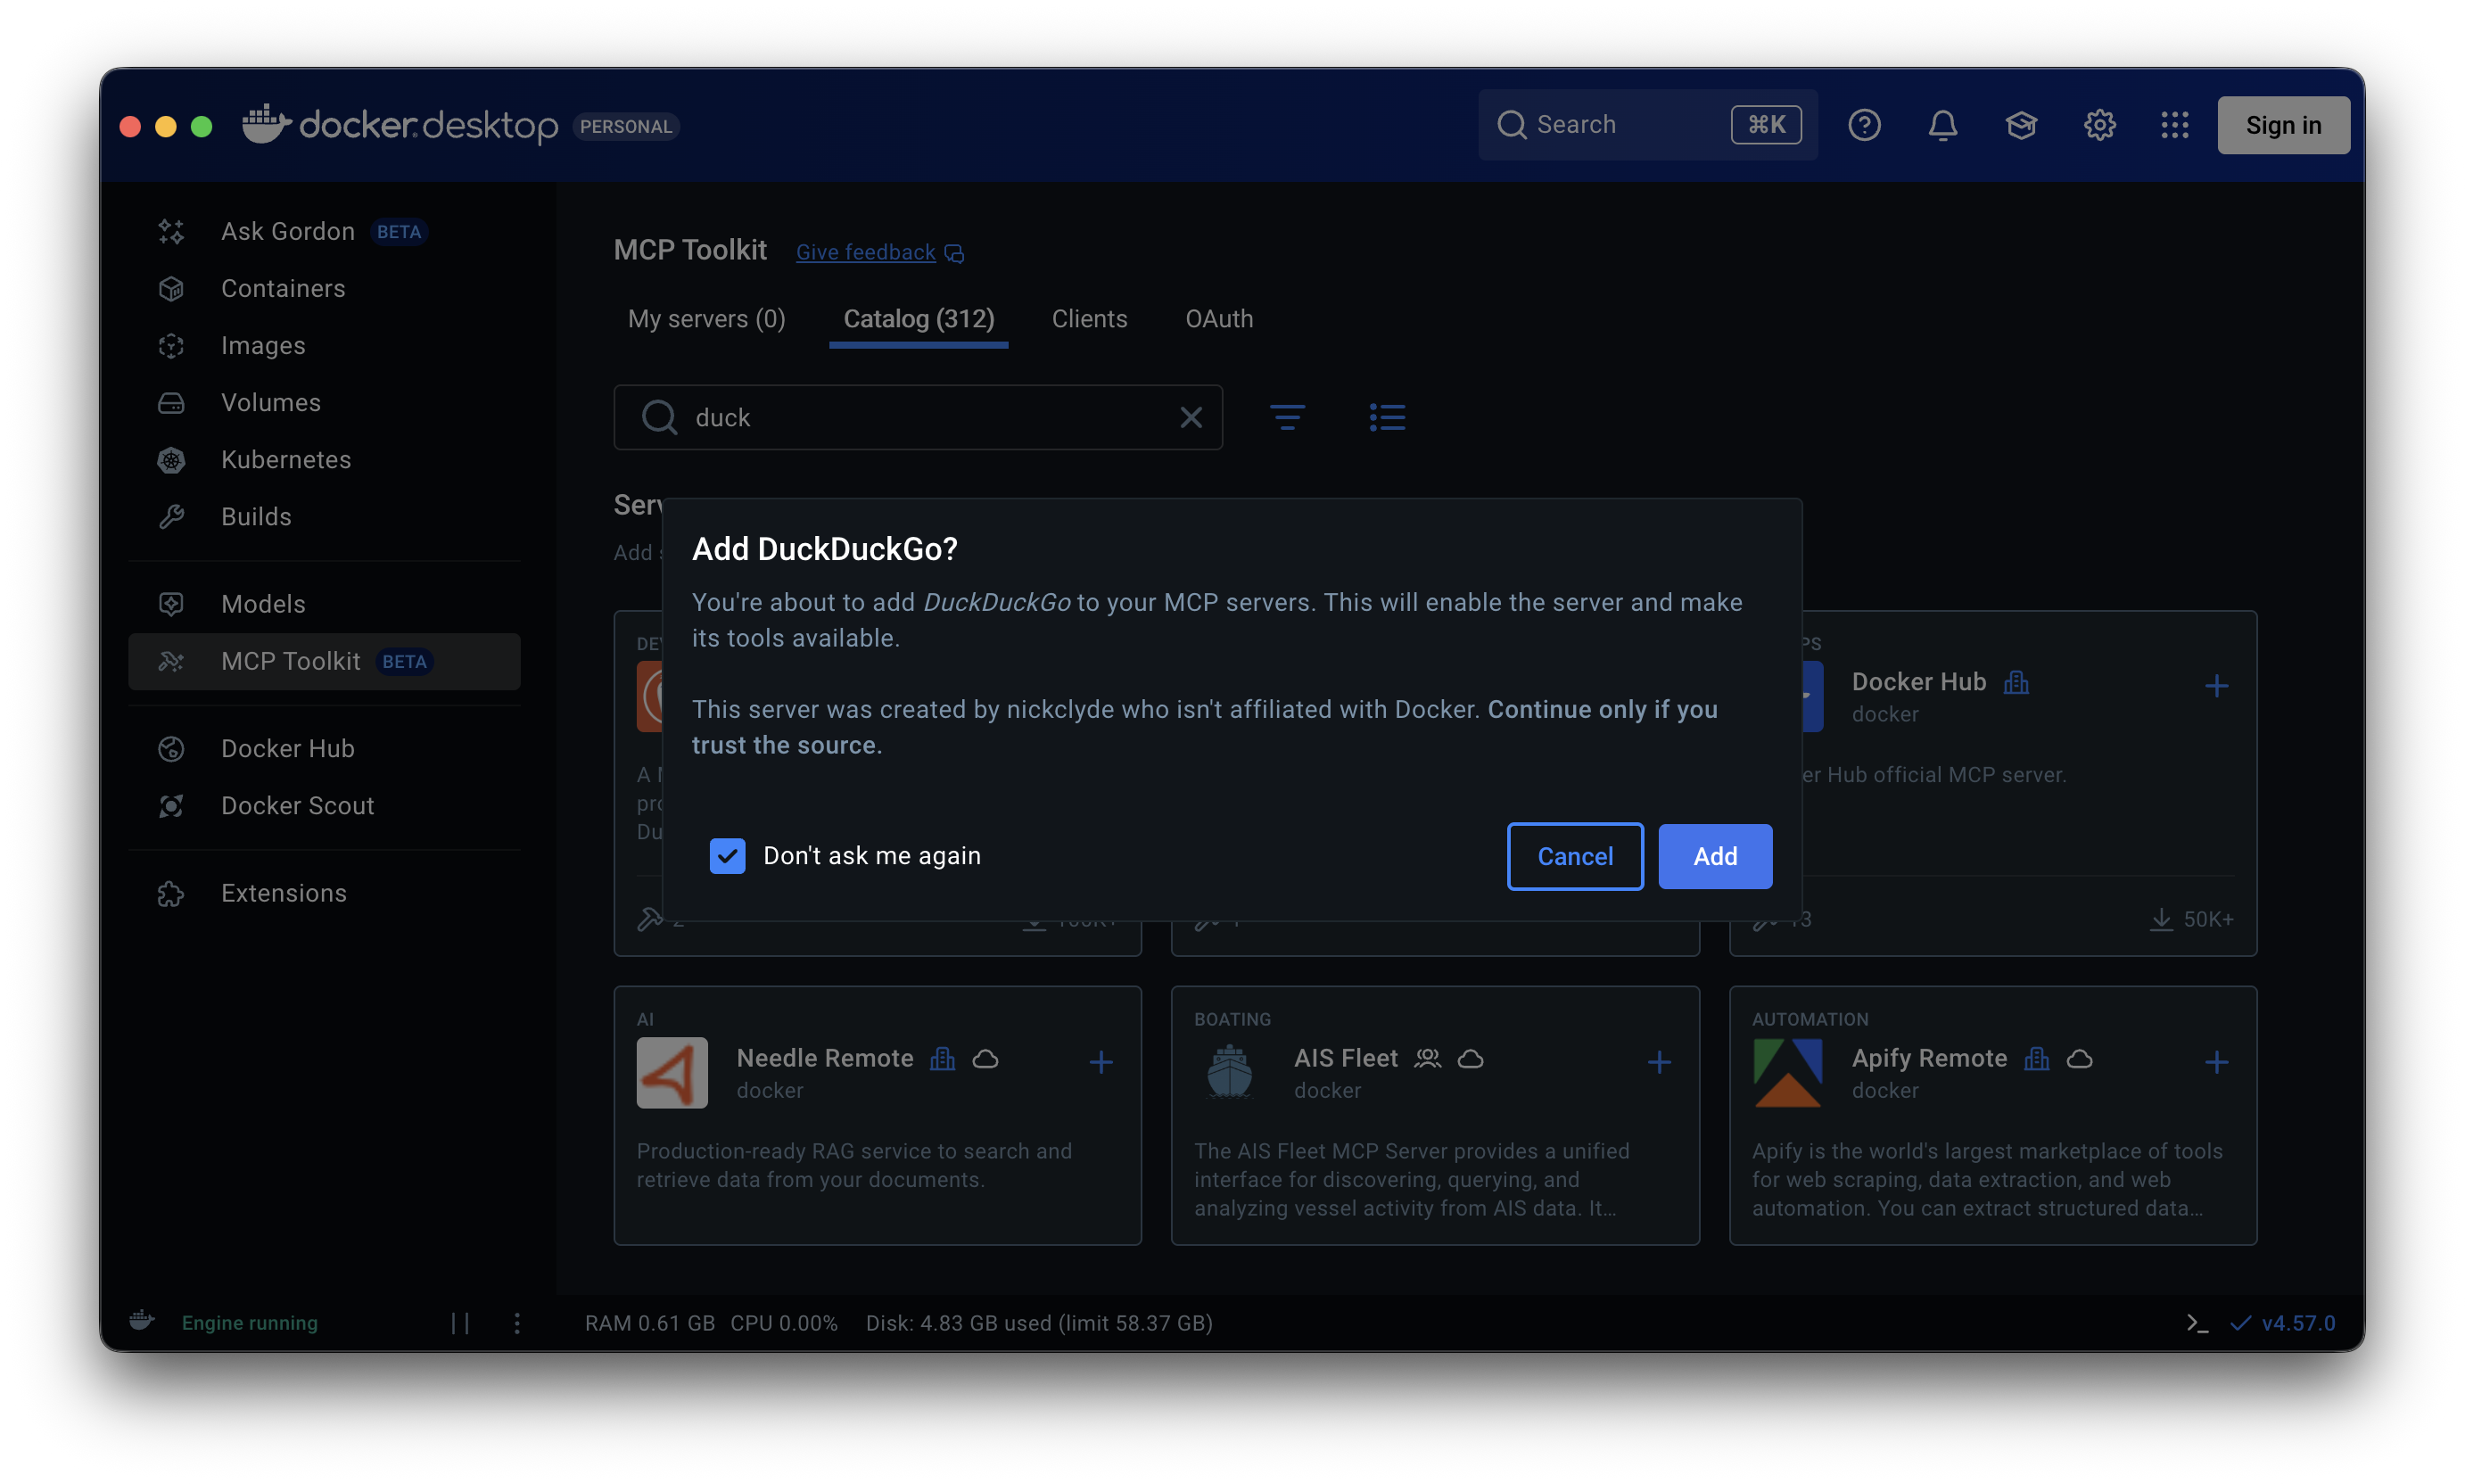Click the notifications bell icon
This screenshot has width=2465, height=1484.
1942,125
